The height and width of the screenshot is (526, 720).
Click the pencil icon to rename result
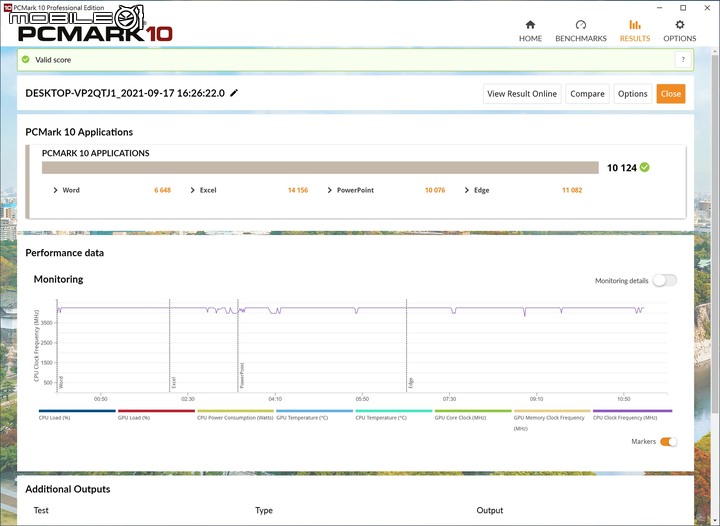[x=234, y=93]
